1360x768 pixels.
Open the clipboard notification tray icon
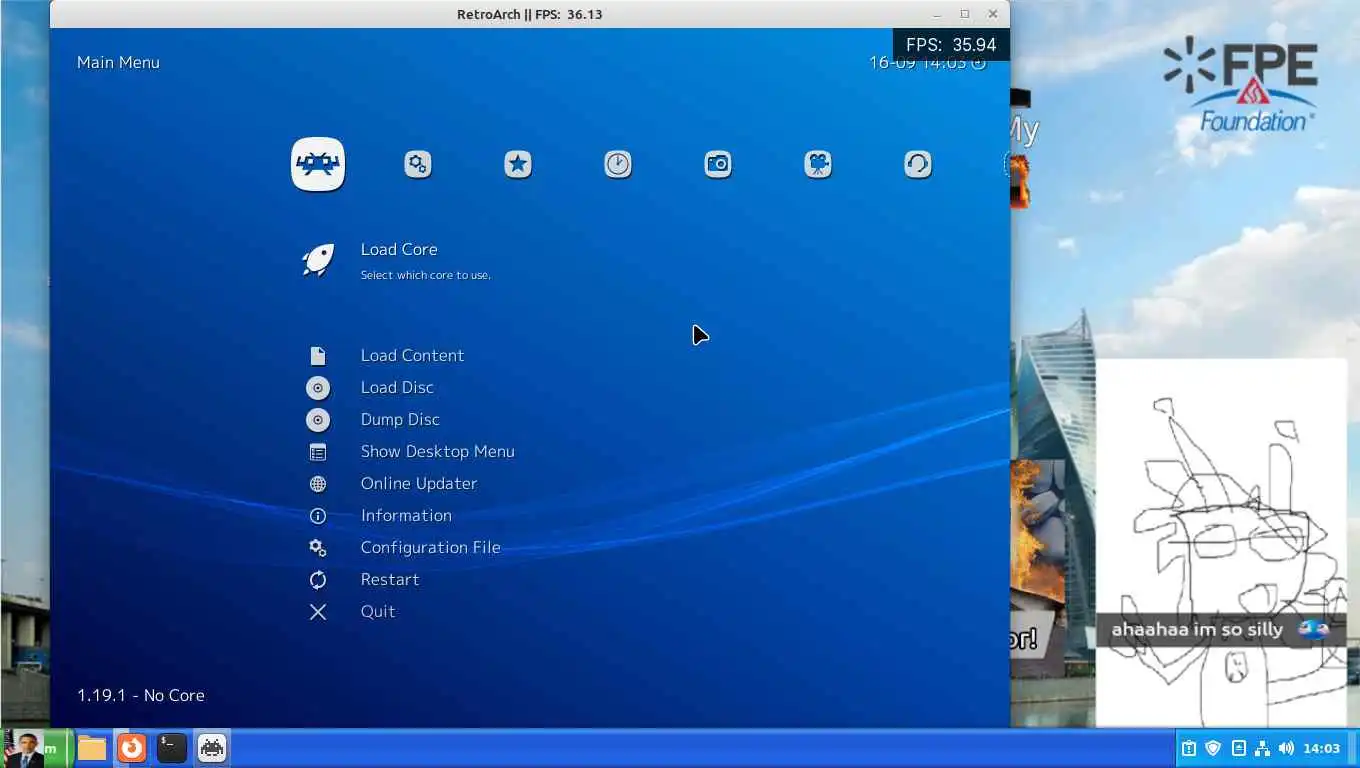[1189, 748]
